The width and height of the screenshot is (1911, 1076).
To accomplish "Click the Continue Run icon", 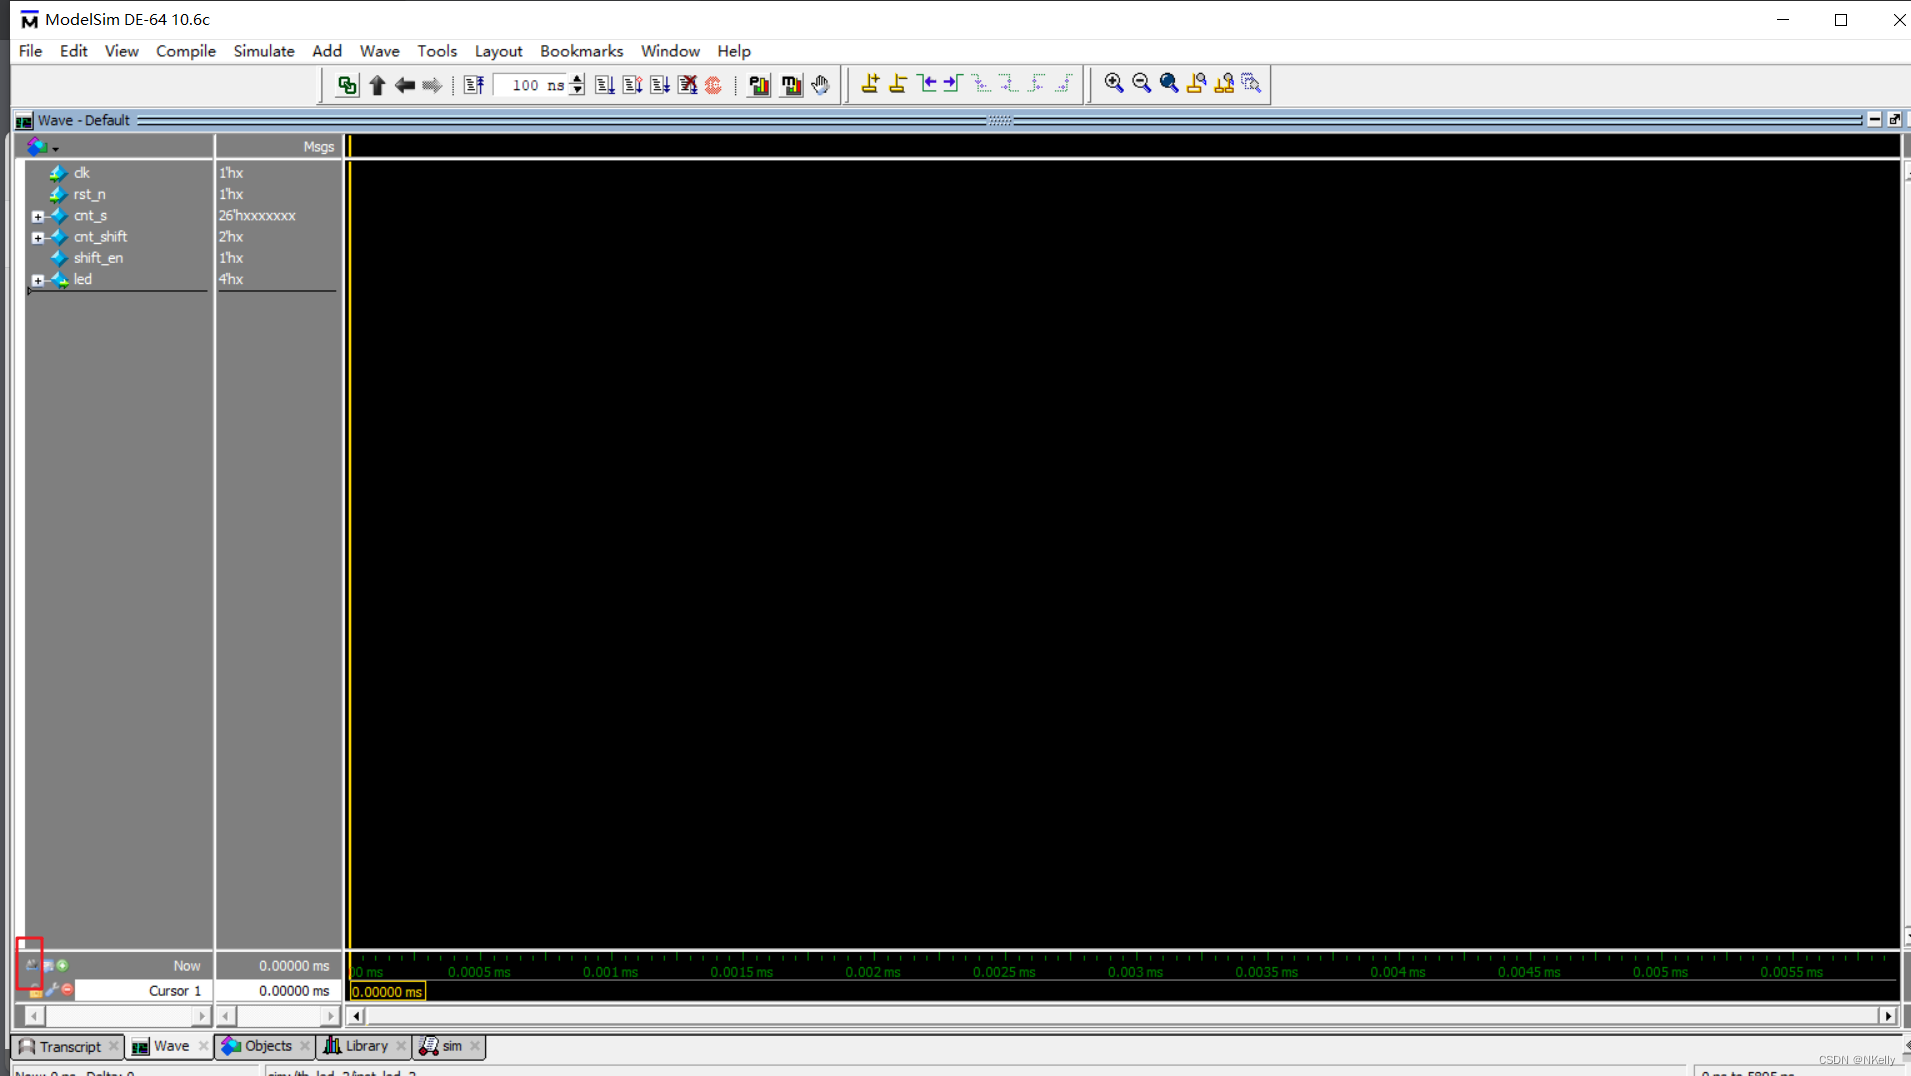I will pos(632,85).
